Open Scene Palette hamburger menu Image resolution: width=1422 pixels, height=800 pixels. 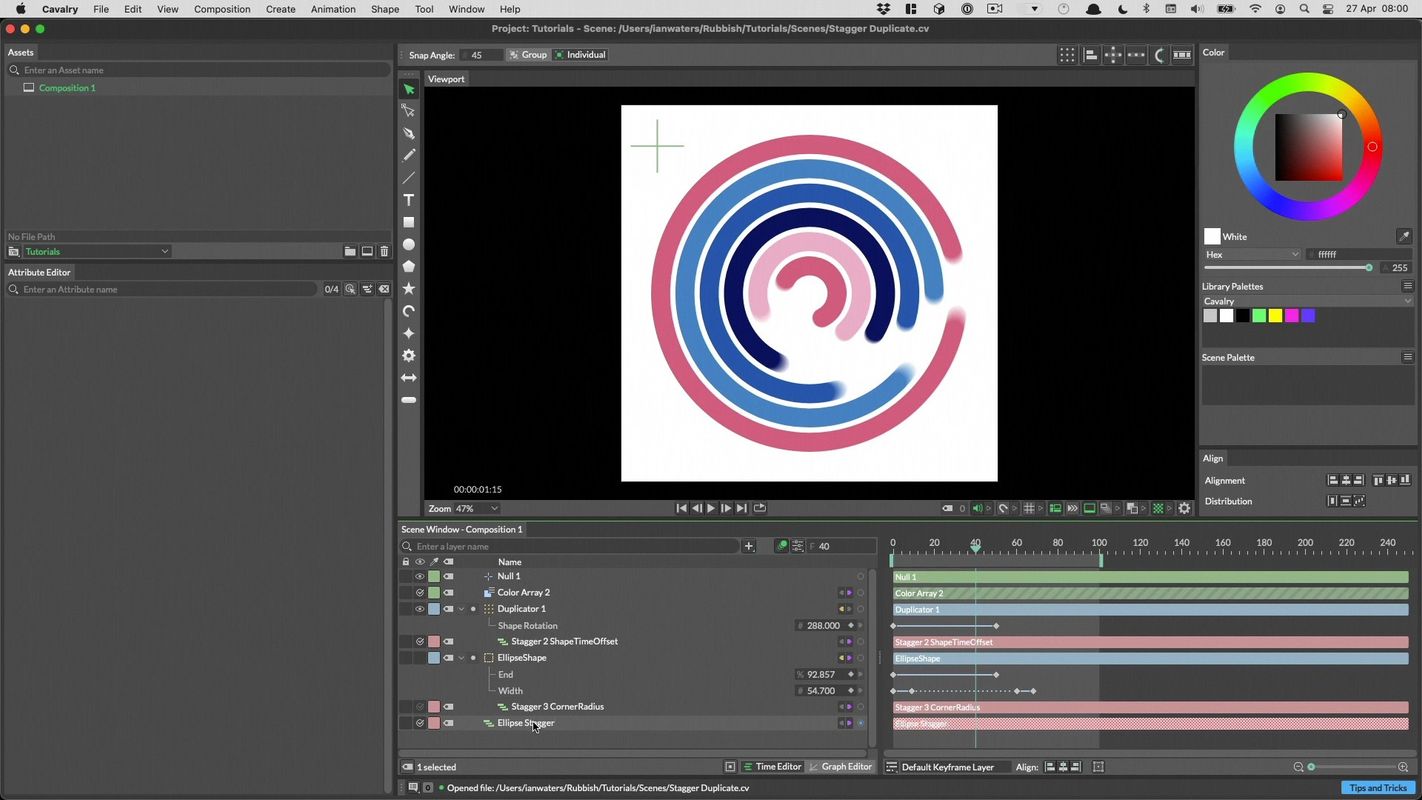(x=1408, y=357)
